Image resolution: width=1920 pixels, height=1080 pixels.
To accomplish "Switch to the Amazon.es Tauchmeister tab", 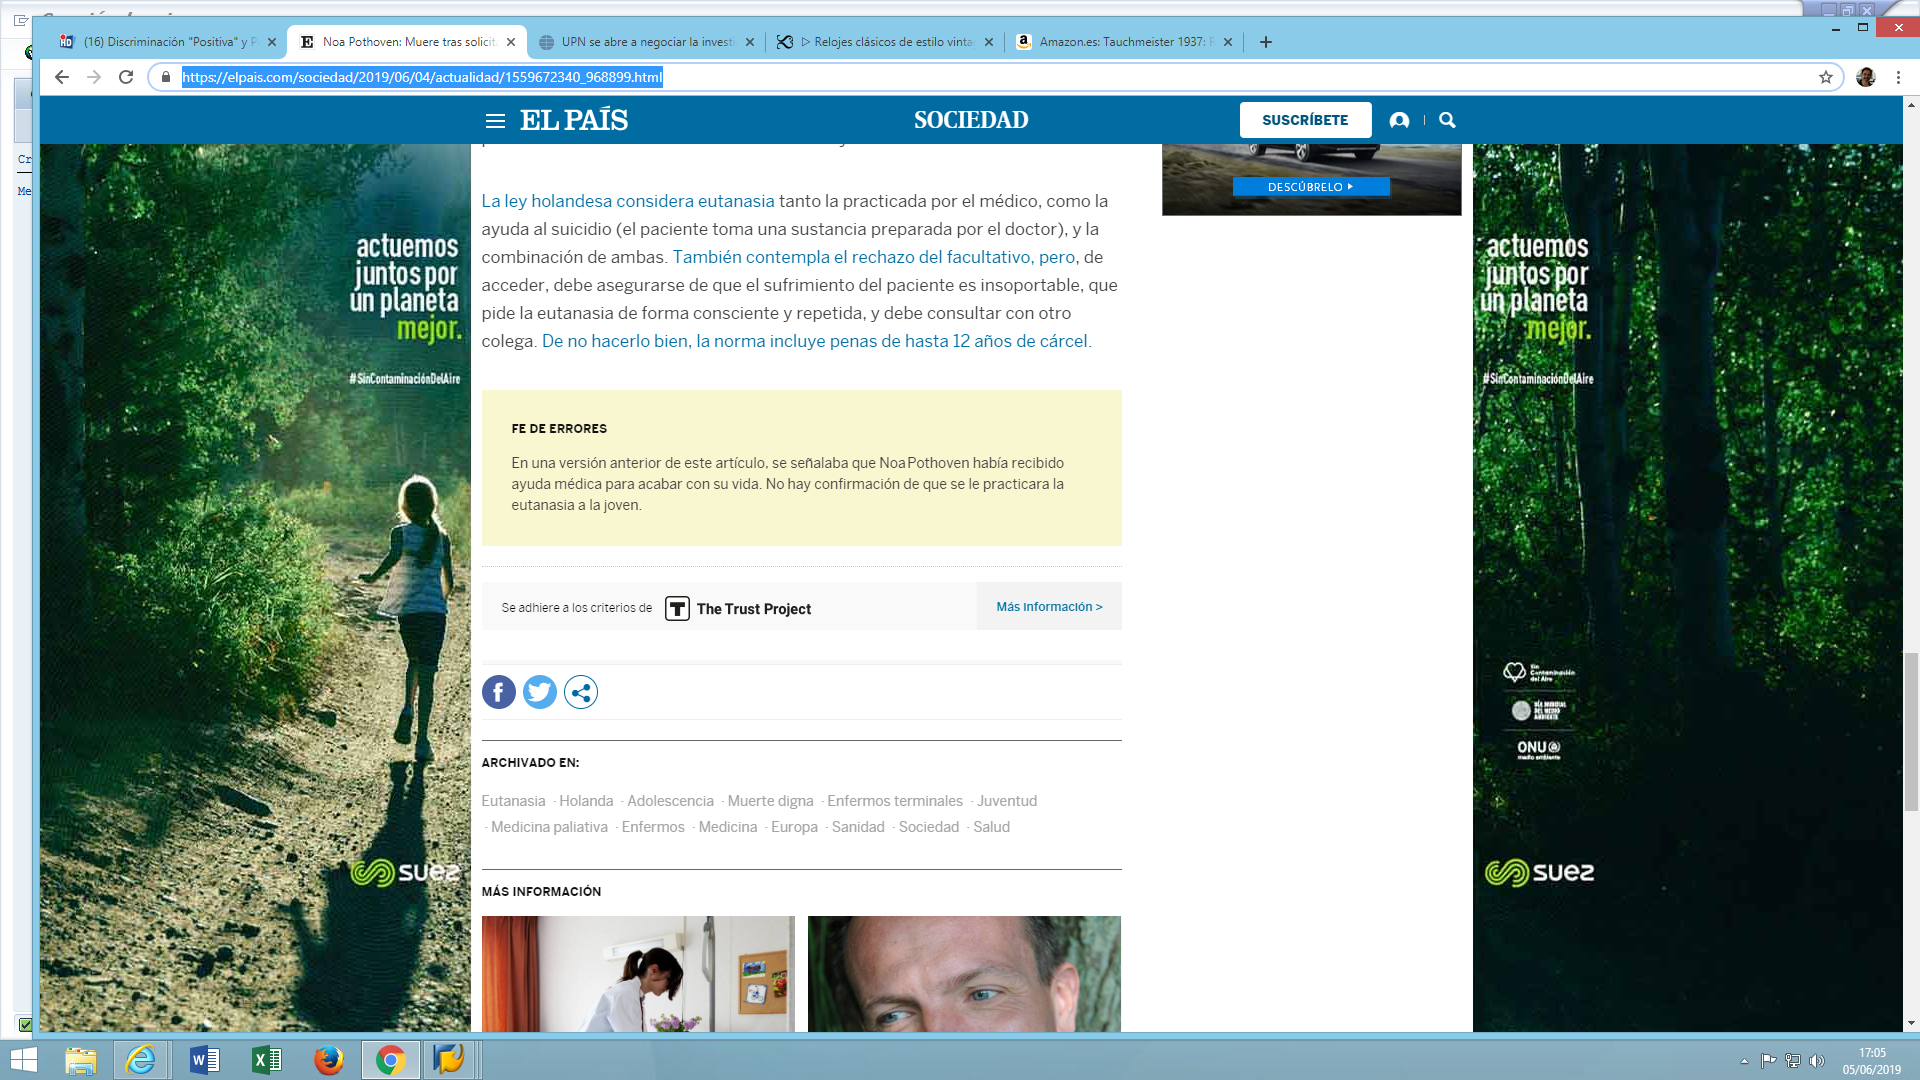I will click(x=1124, y=42).
